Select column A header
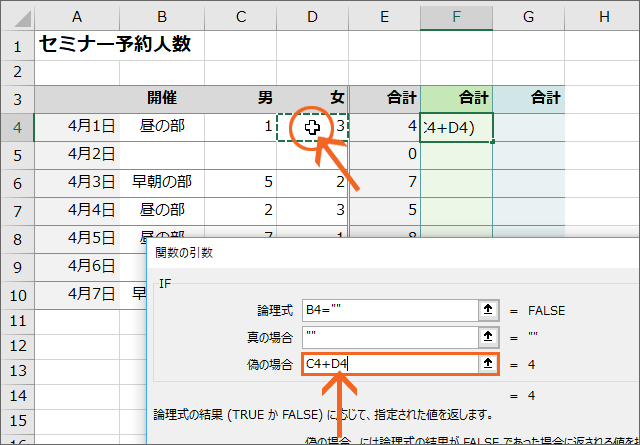640x445 pixels. pos(77,17)
